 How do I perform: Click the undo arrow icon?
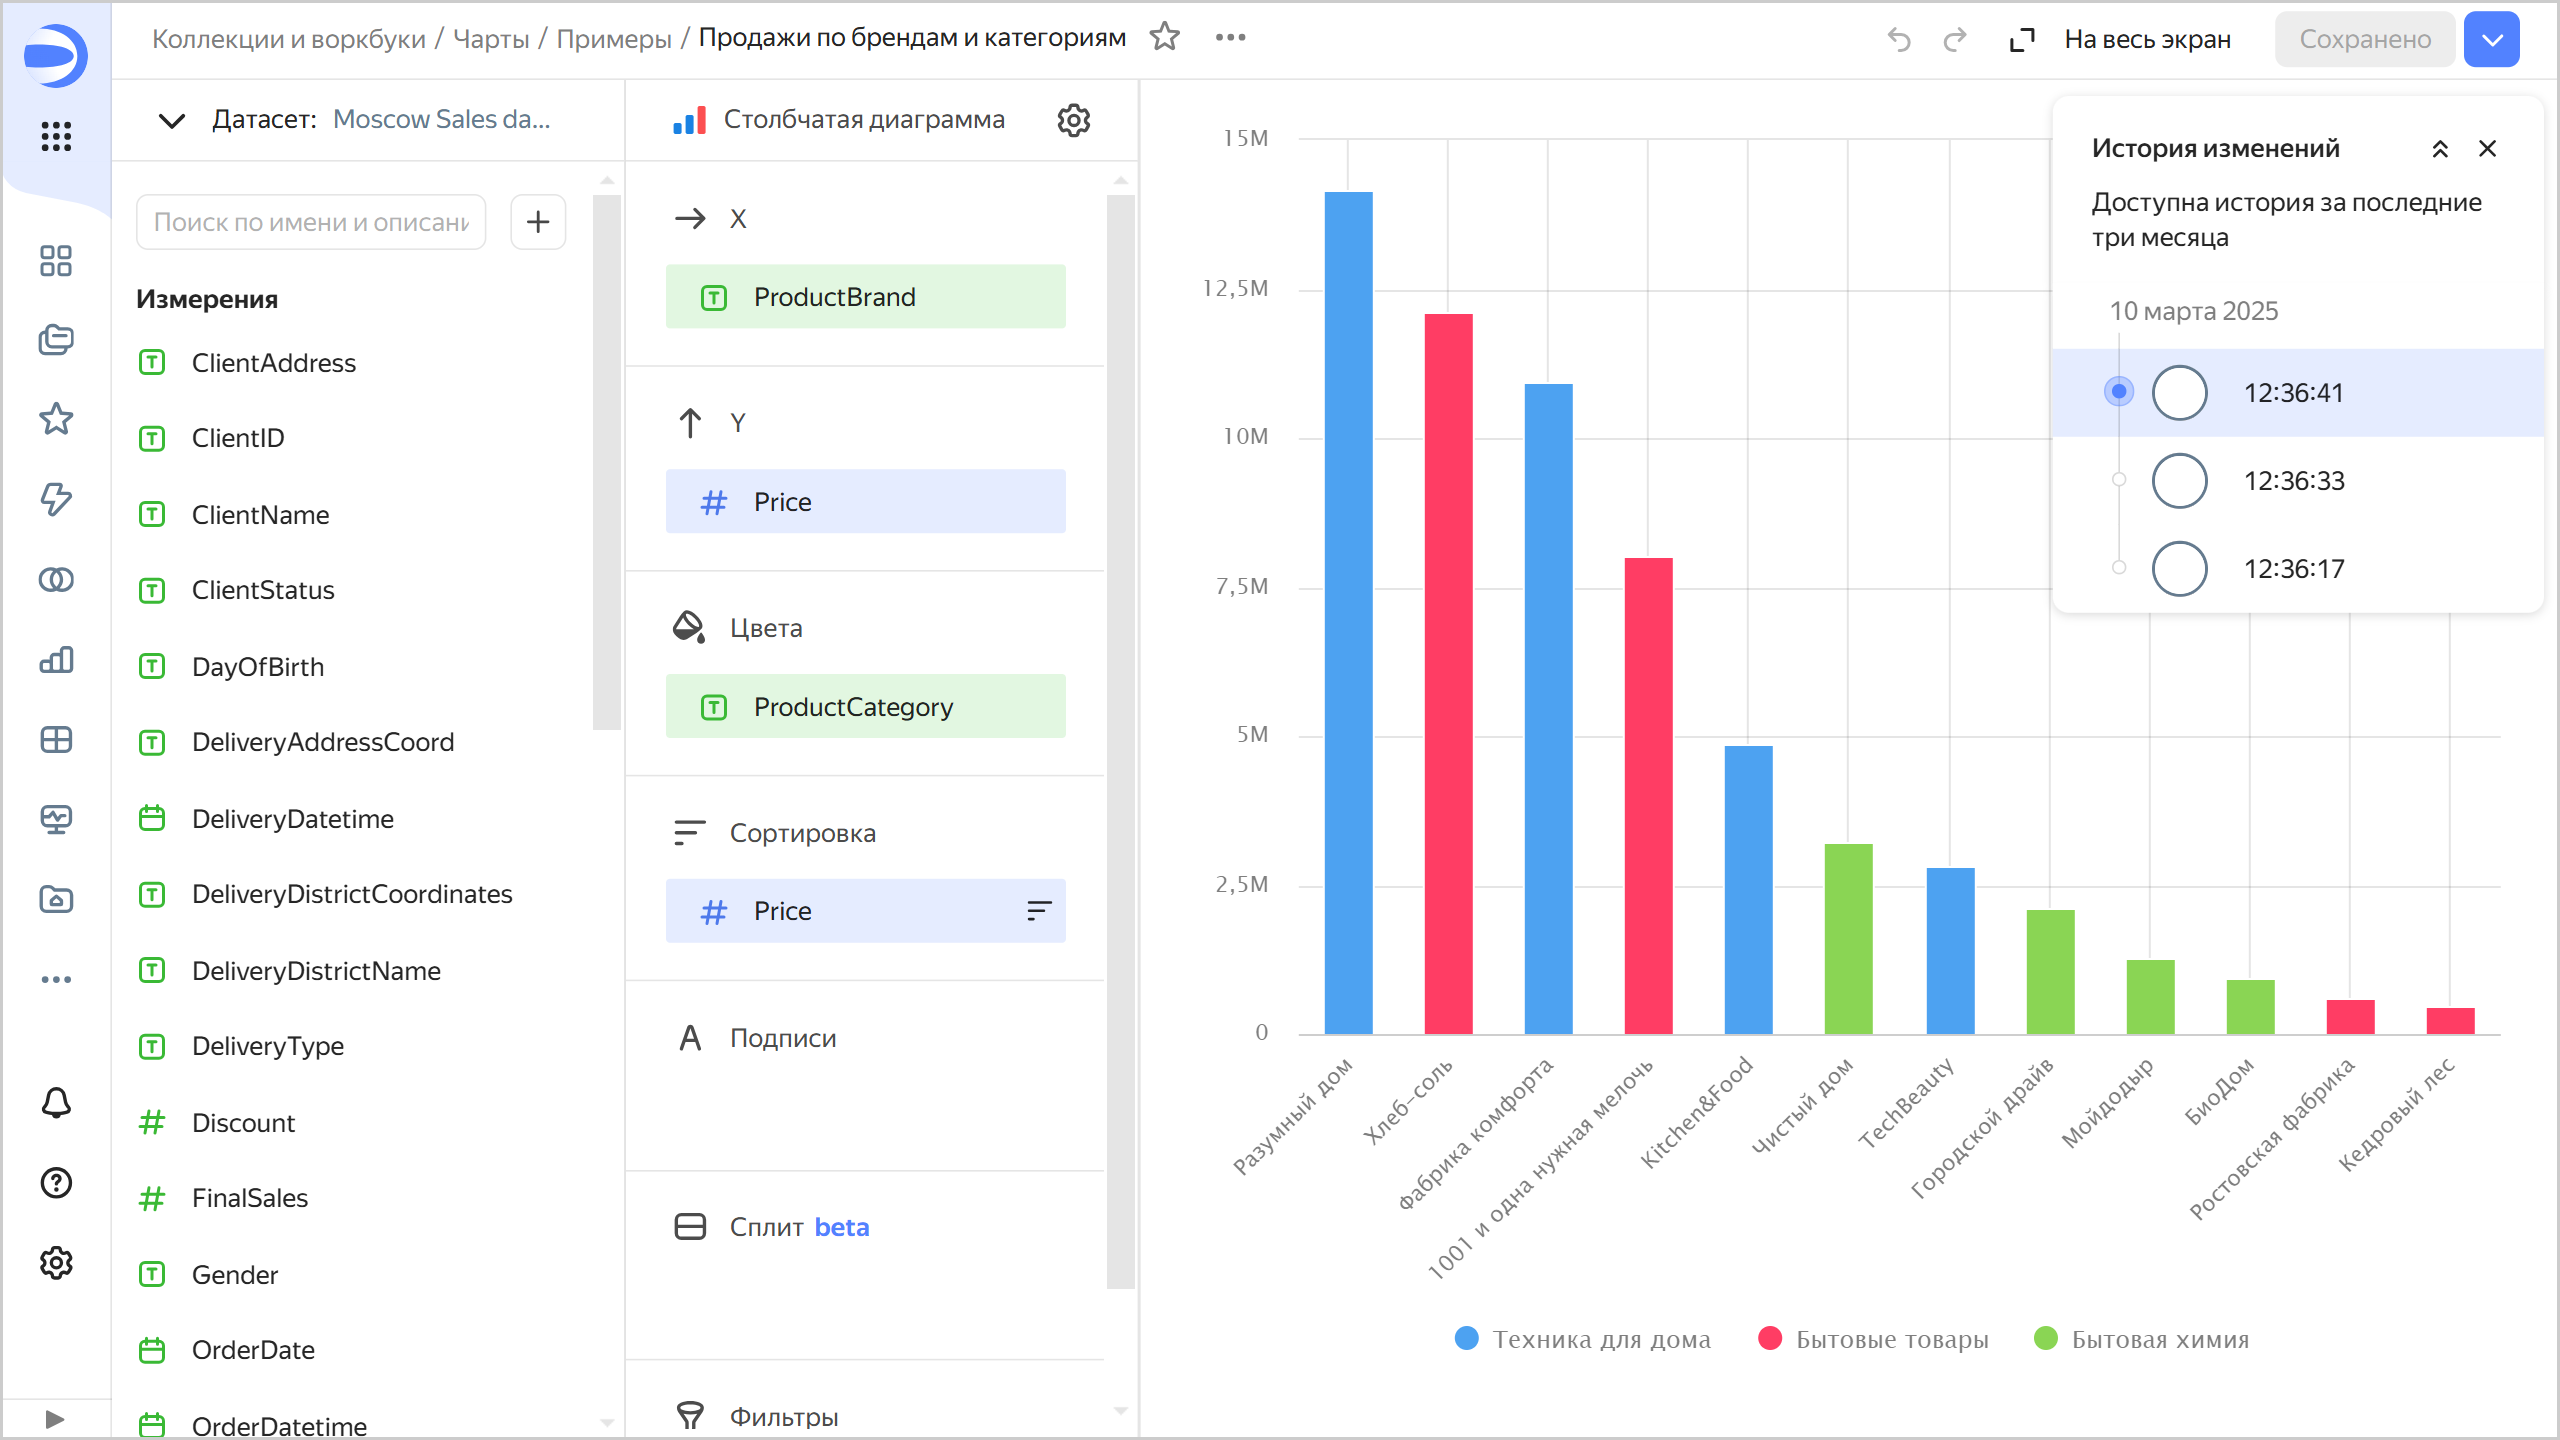click(1898, 40)
